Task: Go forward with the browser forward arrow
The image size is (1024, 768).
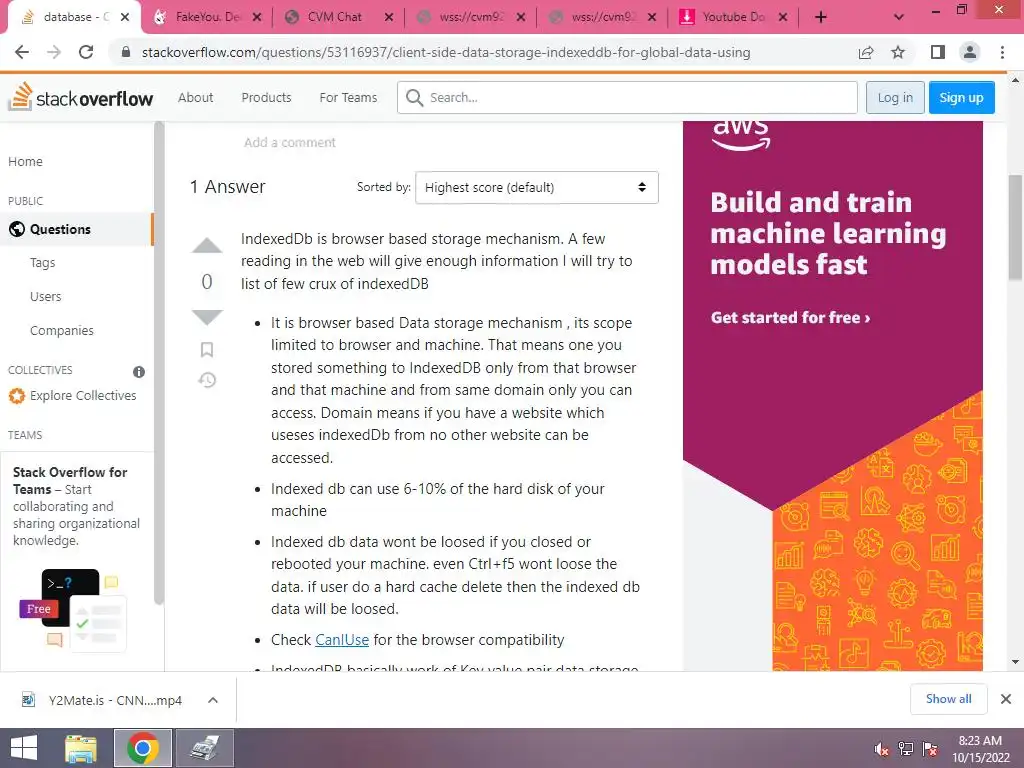Action: (x=54, y=52)
